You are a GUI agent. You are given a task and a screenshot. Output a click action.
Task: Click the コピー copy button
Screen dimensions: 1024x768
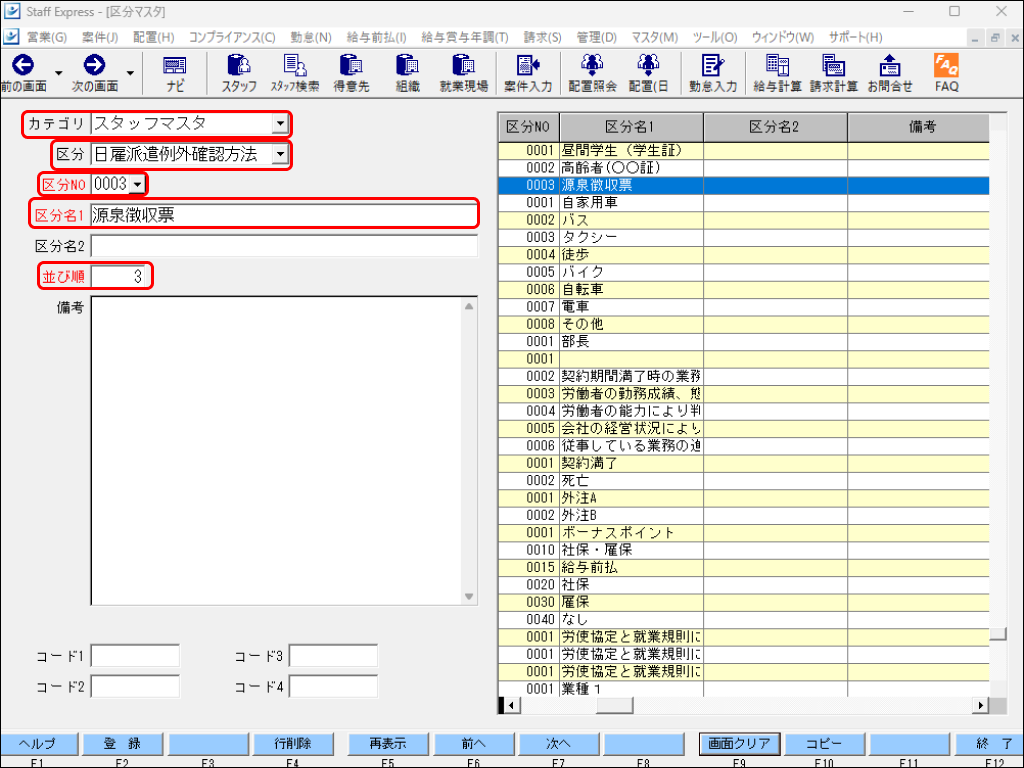click(824, 743)
